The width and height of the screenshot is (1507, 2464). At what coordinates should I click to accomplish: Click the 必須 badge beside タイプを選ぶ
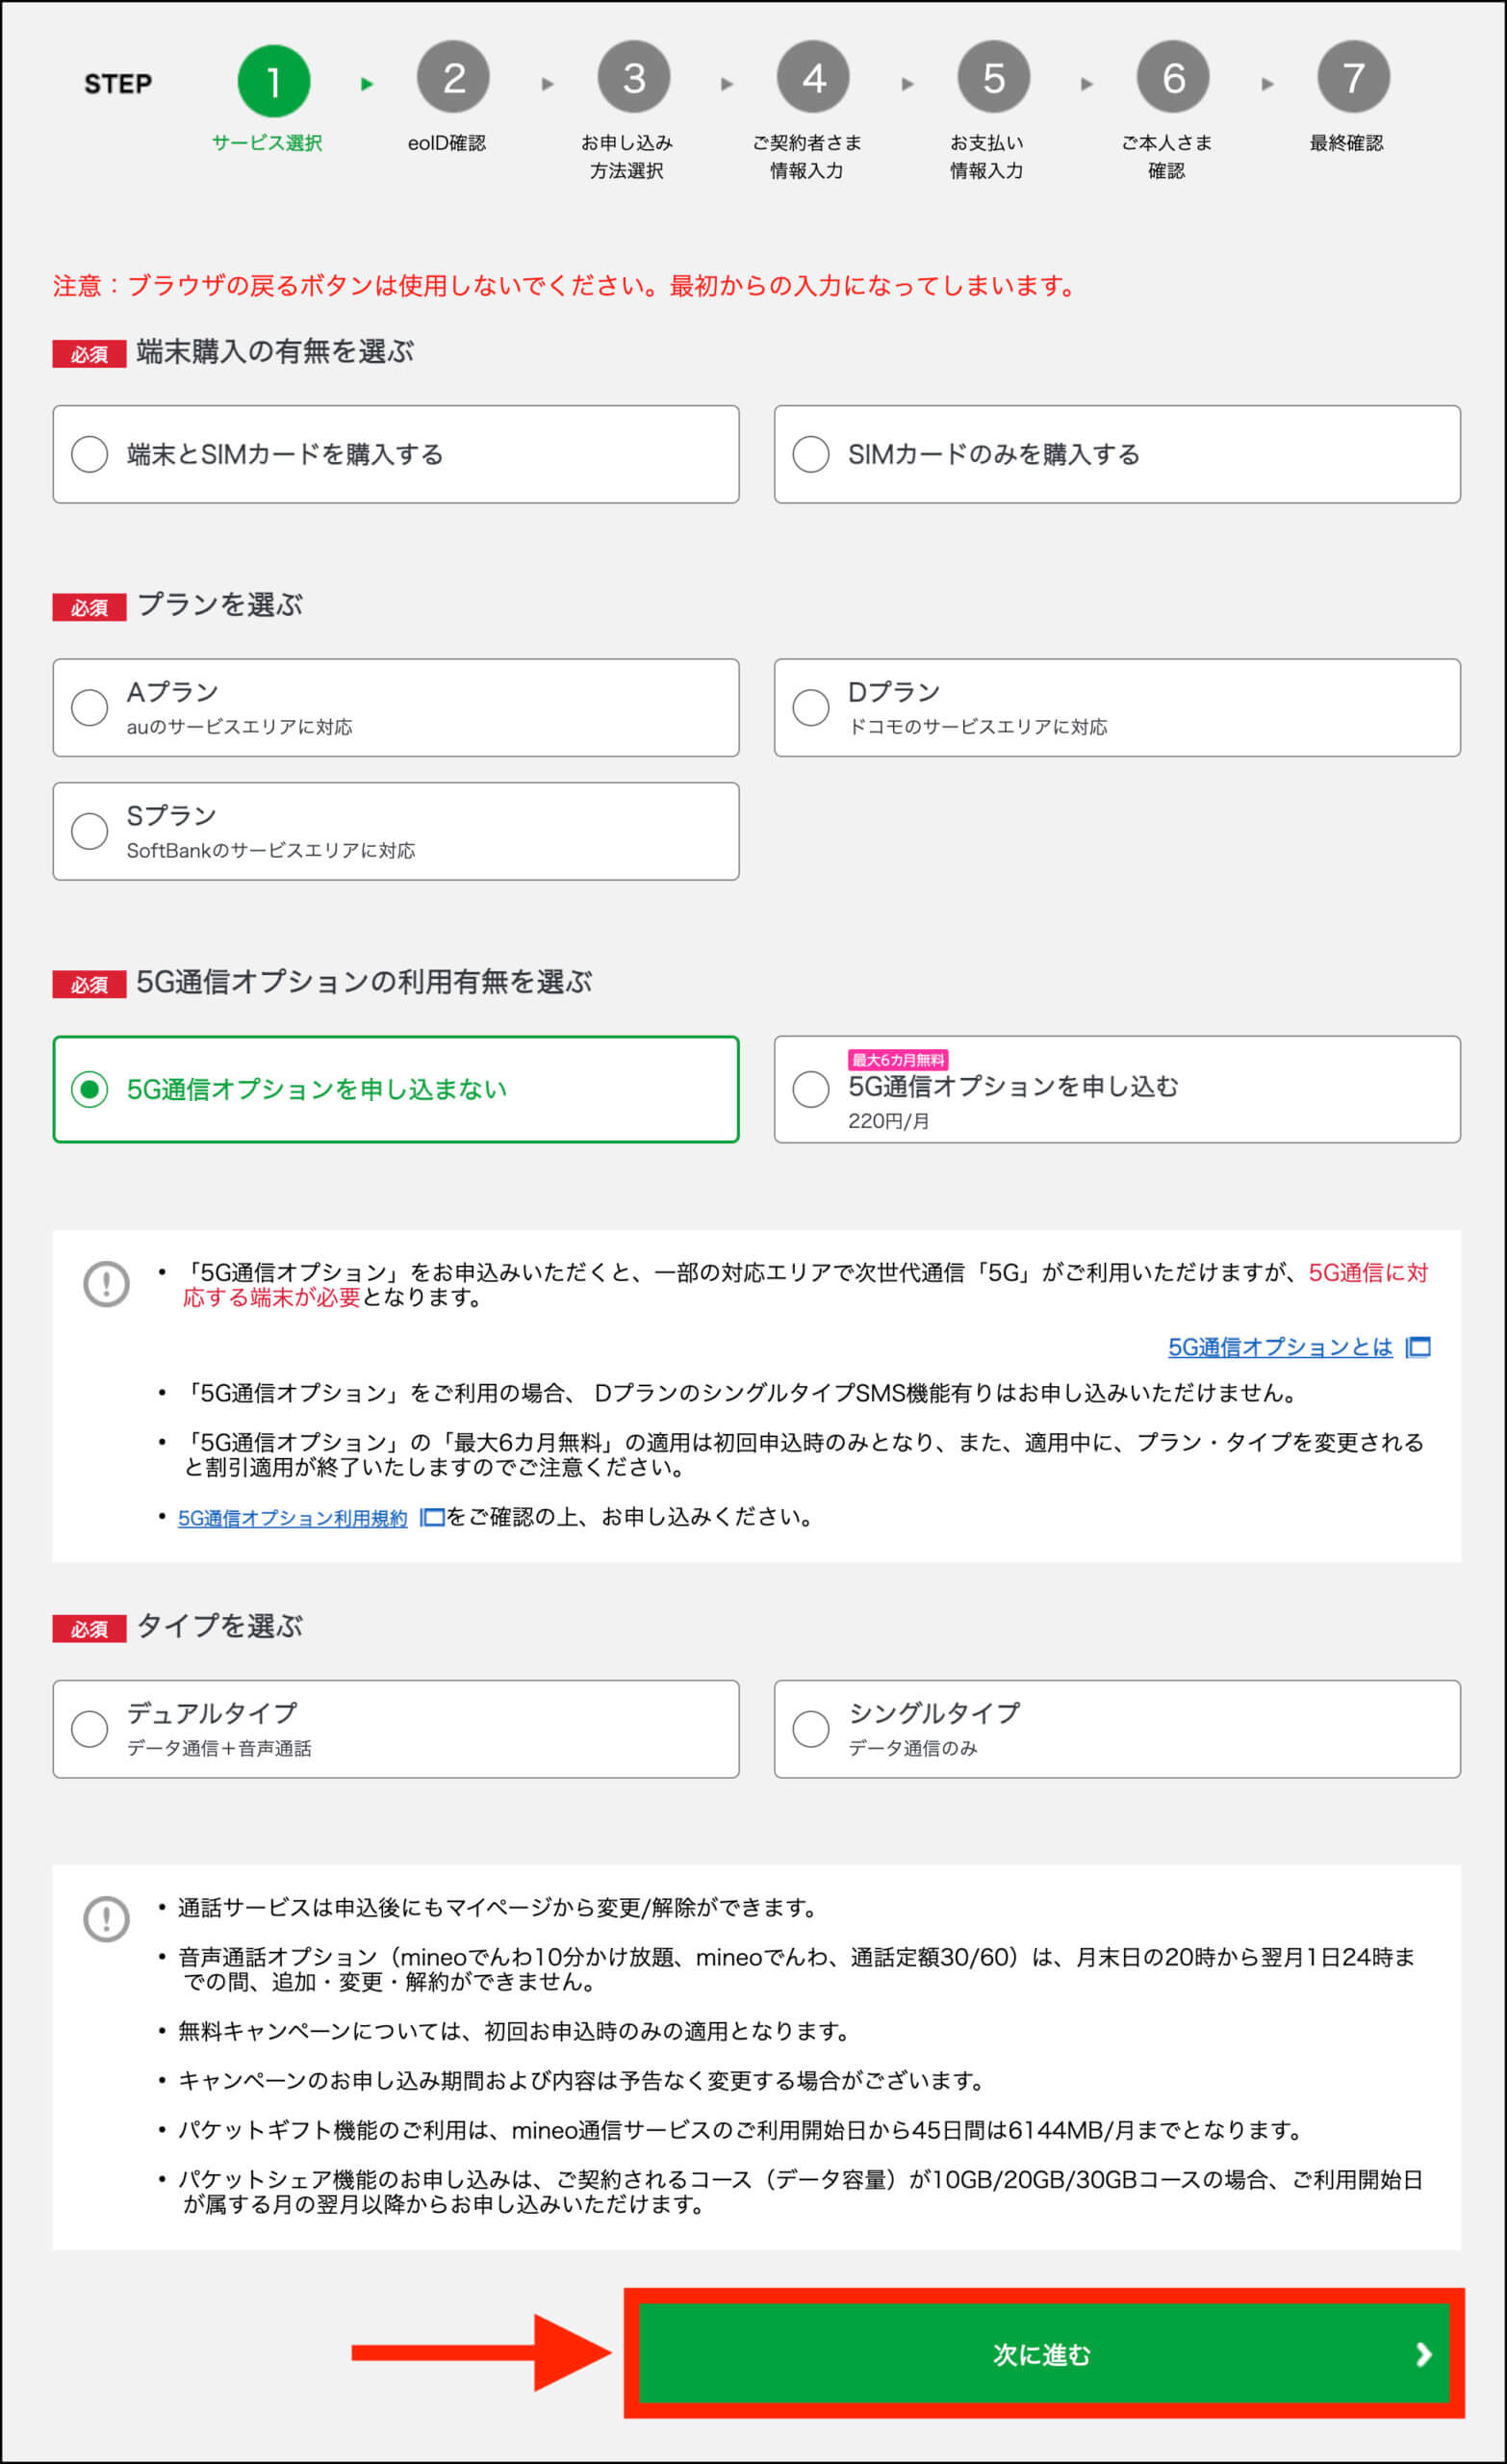(x=89, y=1629)
